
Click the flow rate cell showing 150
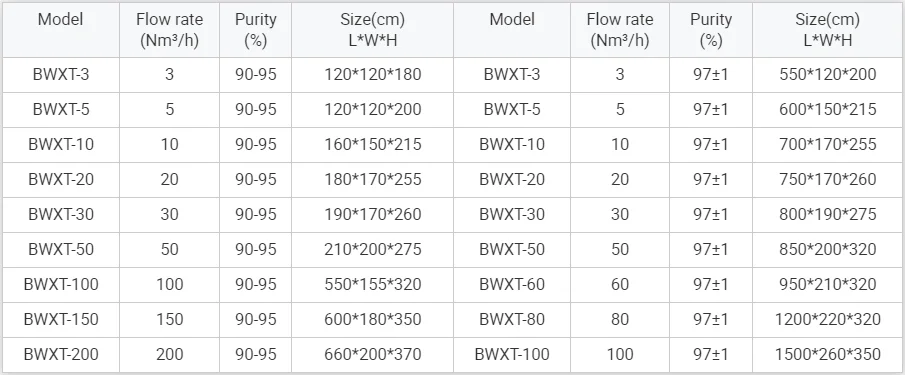(169, 319)
